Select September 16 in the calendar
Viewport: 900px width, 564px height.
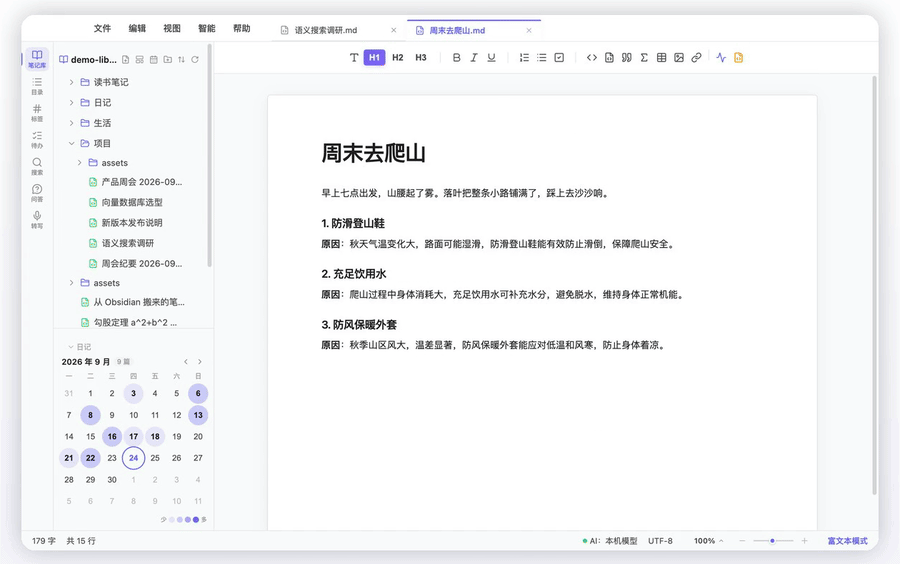[x=112, y=437]
